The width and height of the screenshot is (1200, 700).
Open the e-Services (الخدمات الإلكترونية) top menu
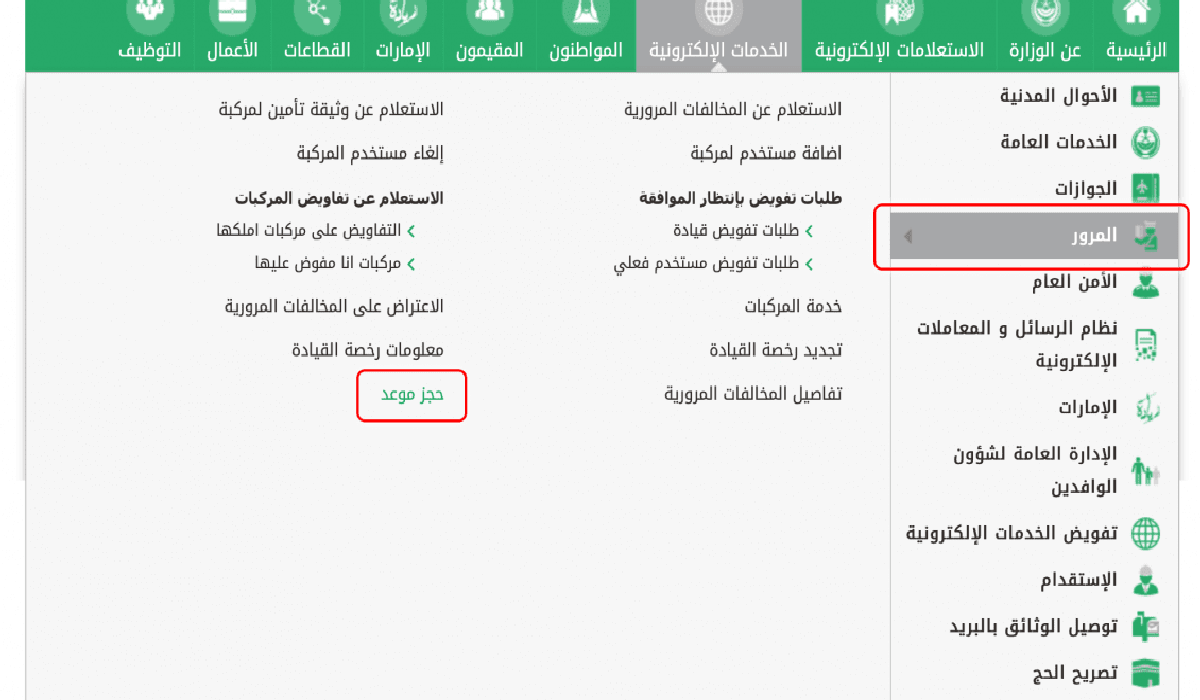point(718,50)
